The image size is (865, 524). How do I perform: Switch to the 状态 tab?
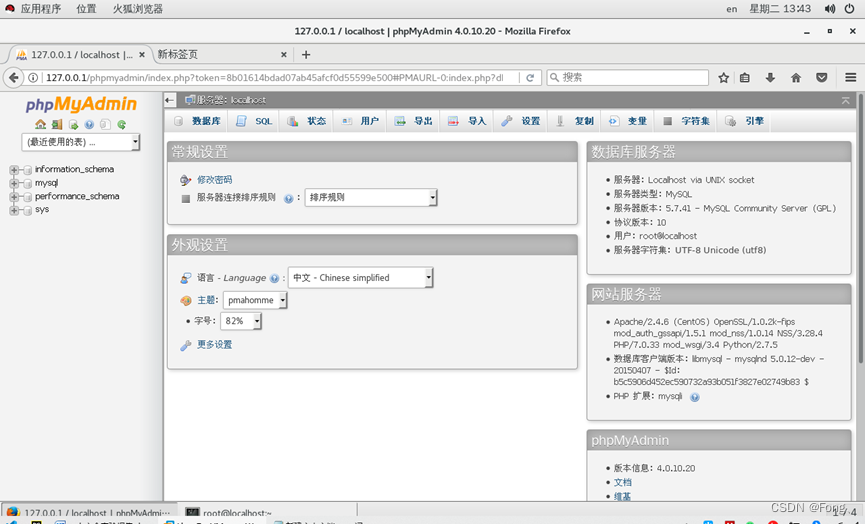pyautogui.click(x=307, y=121)
